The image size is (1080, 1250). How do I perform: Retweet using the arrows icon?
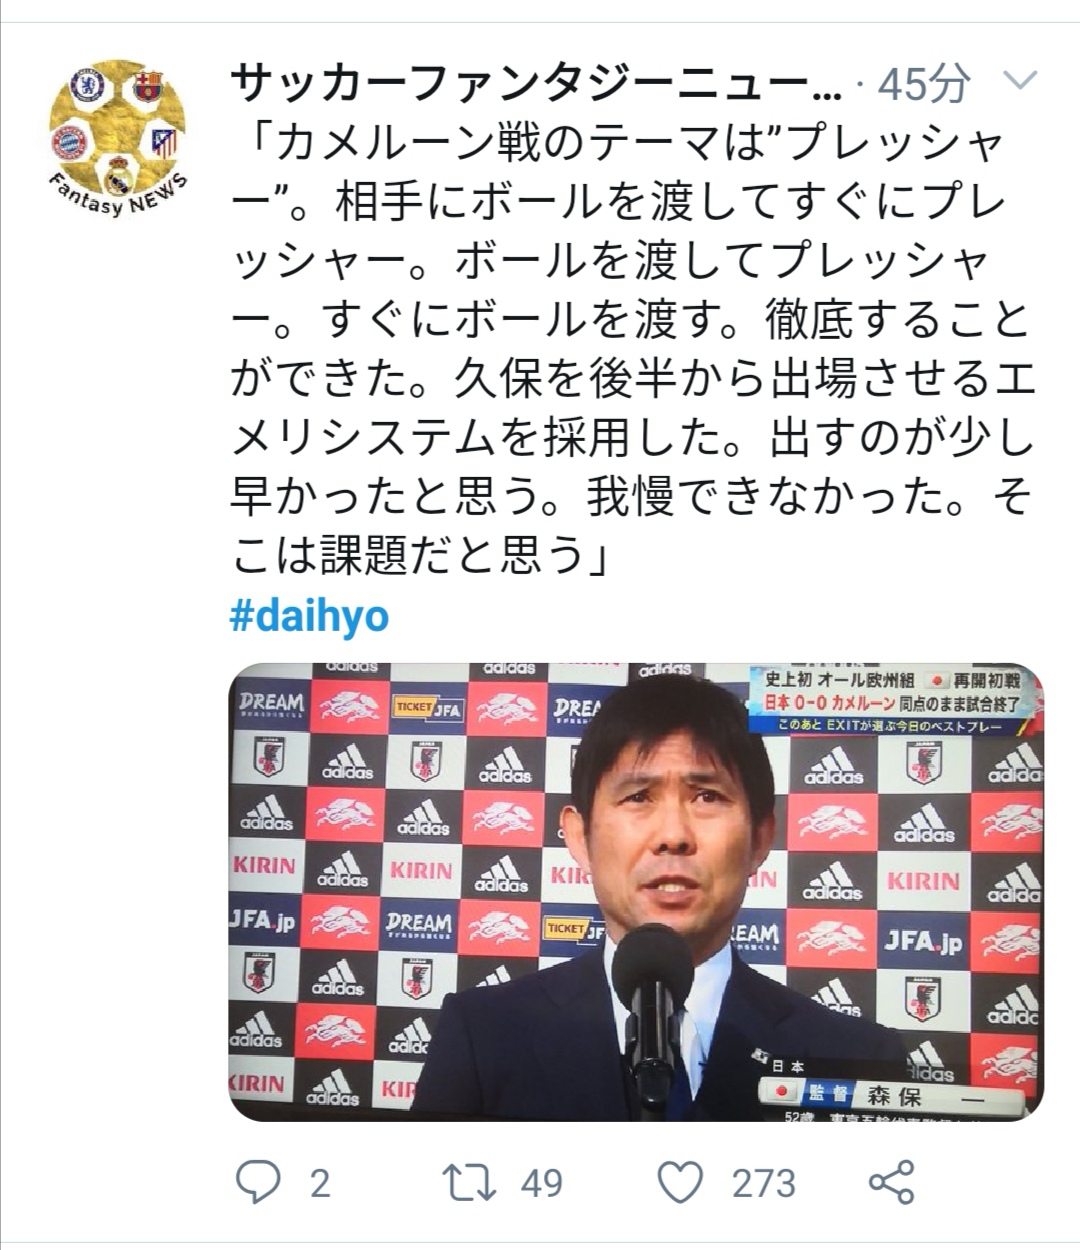tap(470, 1182)
